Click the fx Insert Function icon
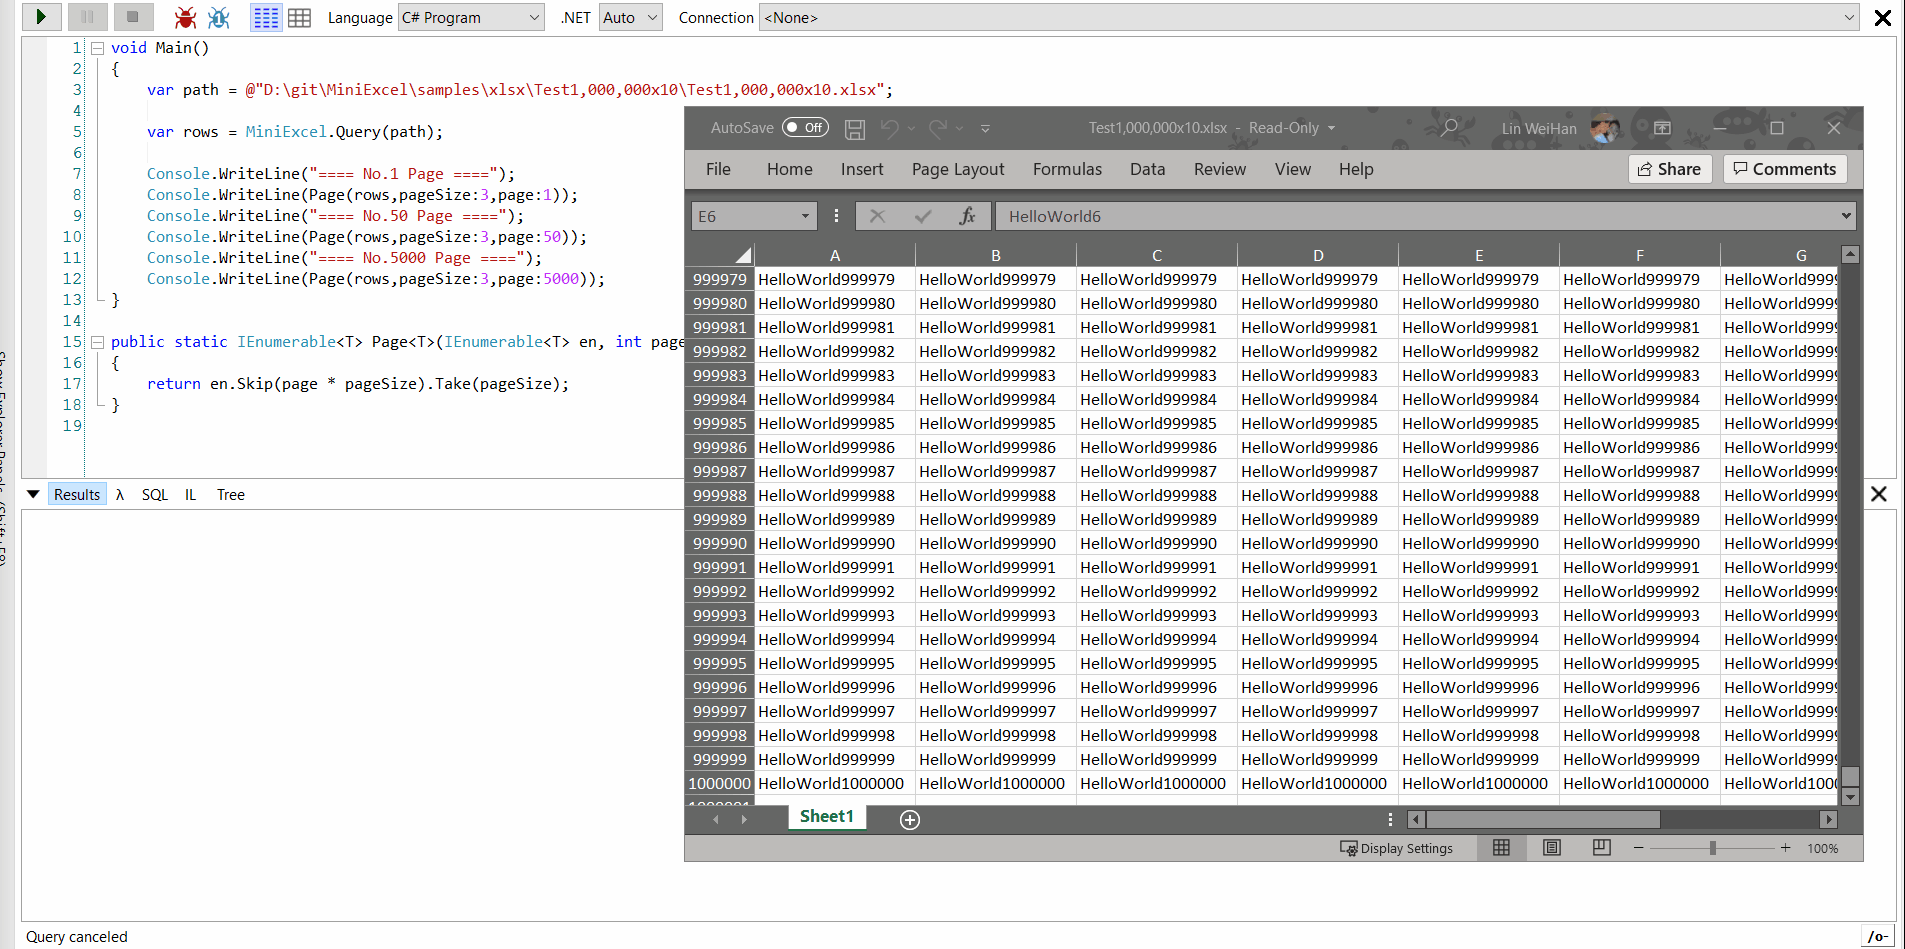 pyautogui.click(x=966, y=215)
